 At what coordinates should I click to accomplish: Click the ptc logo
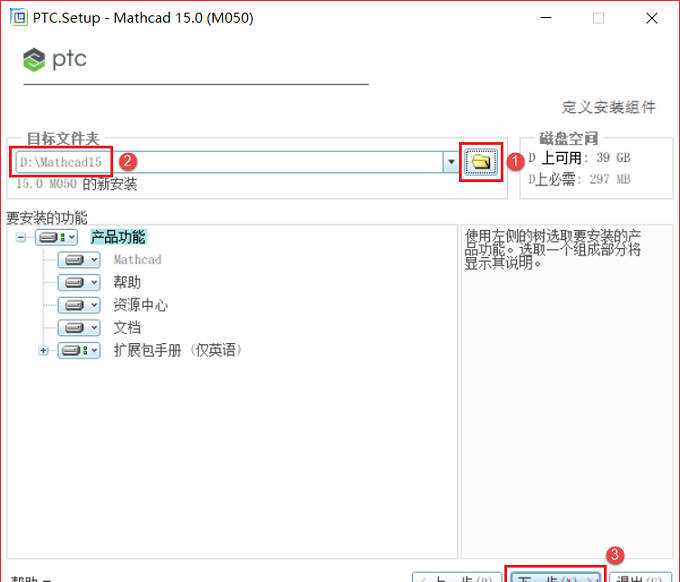tap(55, 59)
